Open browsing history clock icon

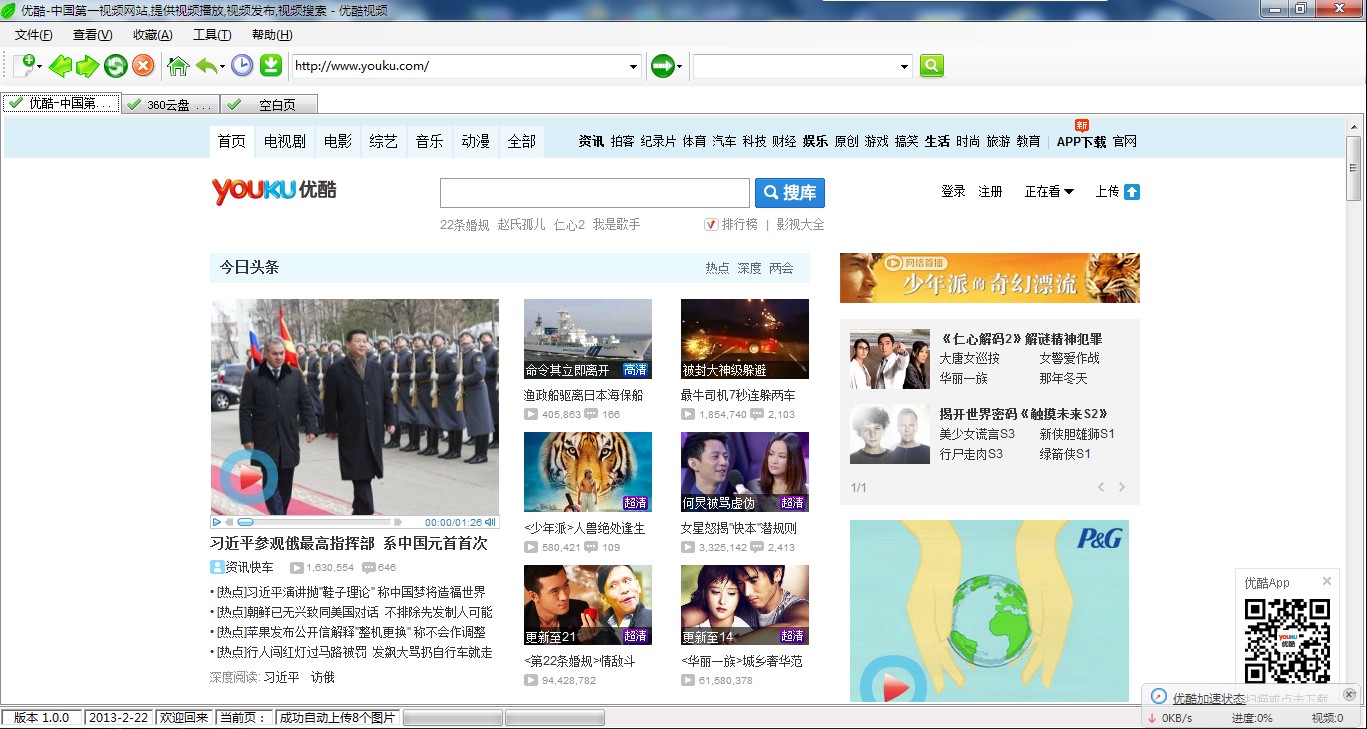coord(242,66)
